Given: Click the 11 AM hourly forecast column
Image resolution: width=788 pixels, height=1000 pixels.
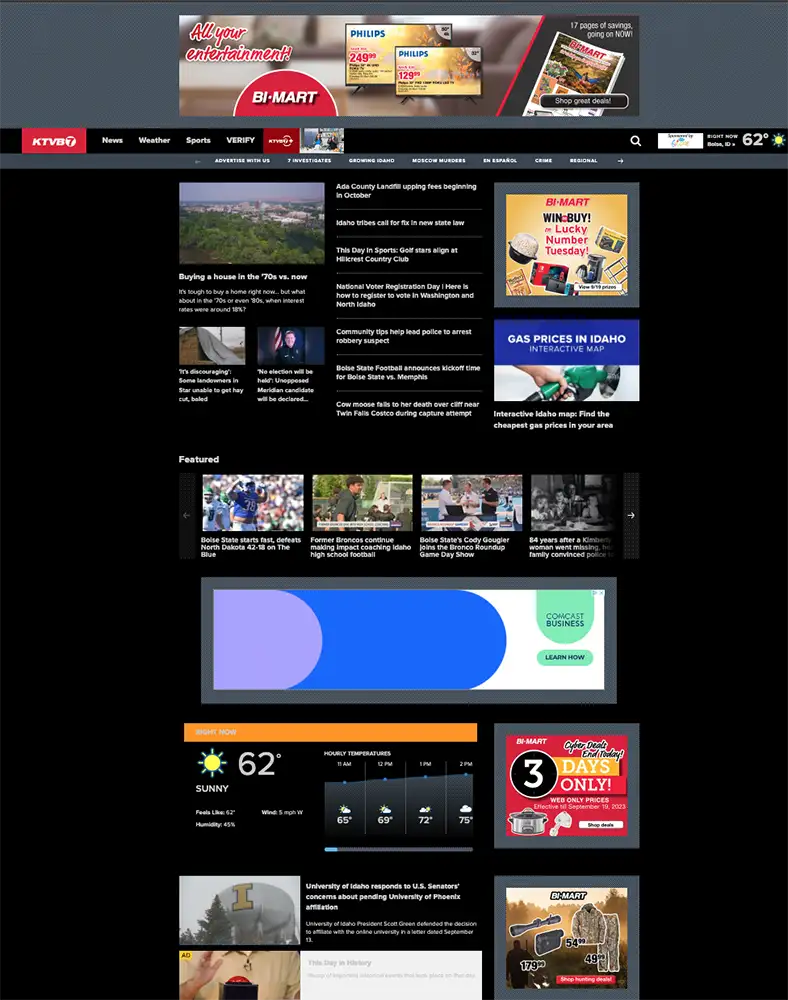Looking at the screenshot, I should [344, 797].
